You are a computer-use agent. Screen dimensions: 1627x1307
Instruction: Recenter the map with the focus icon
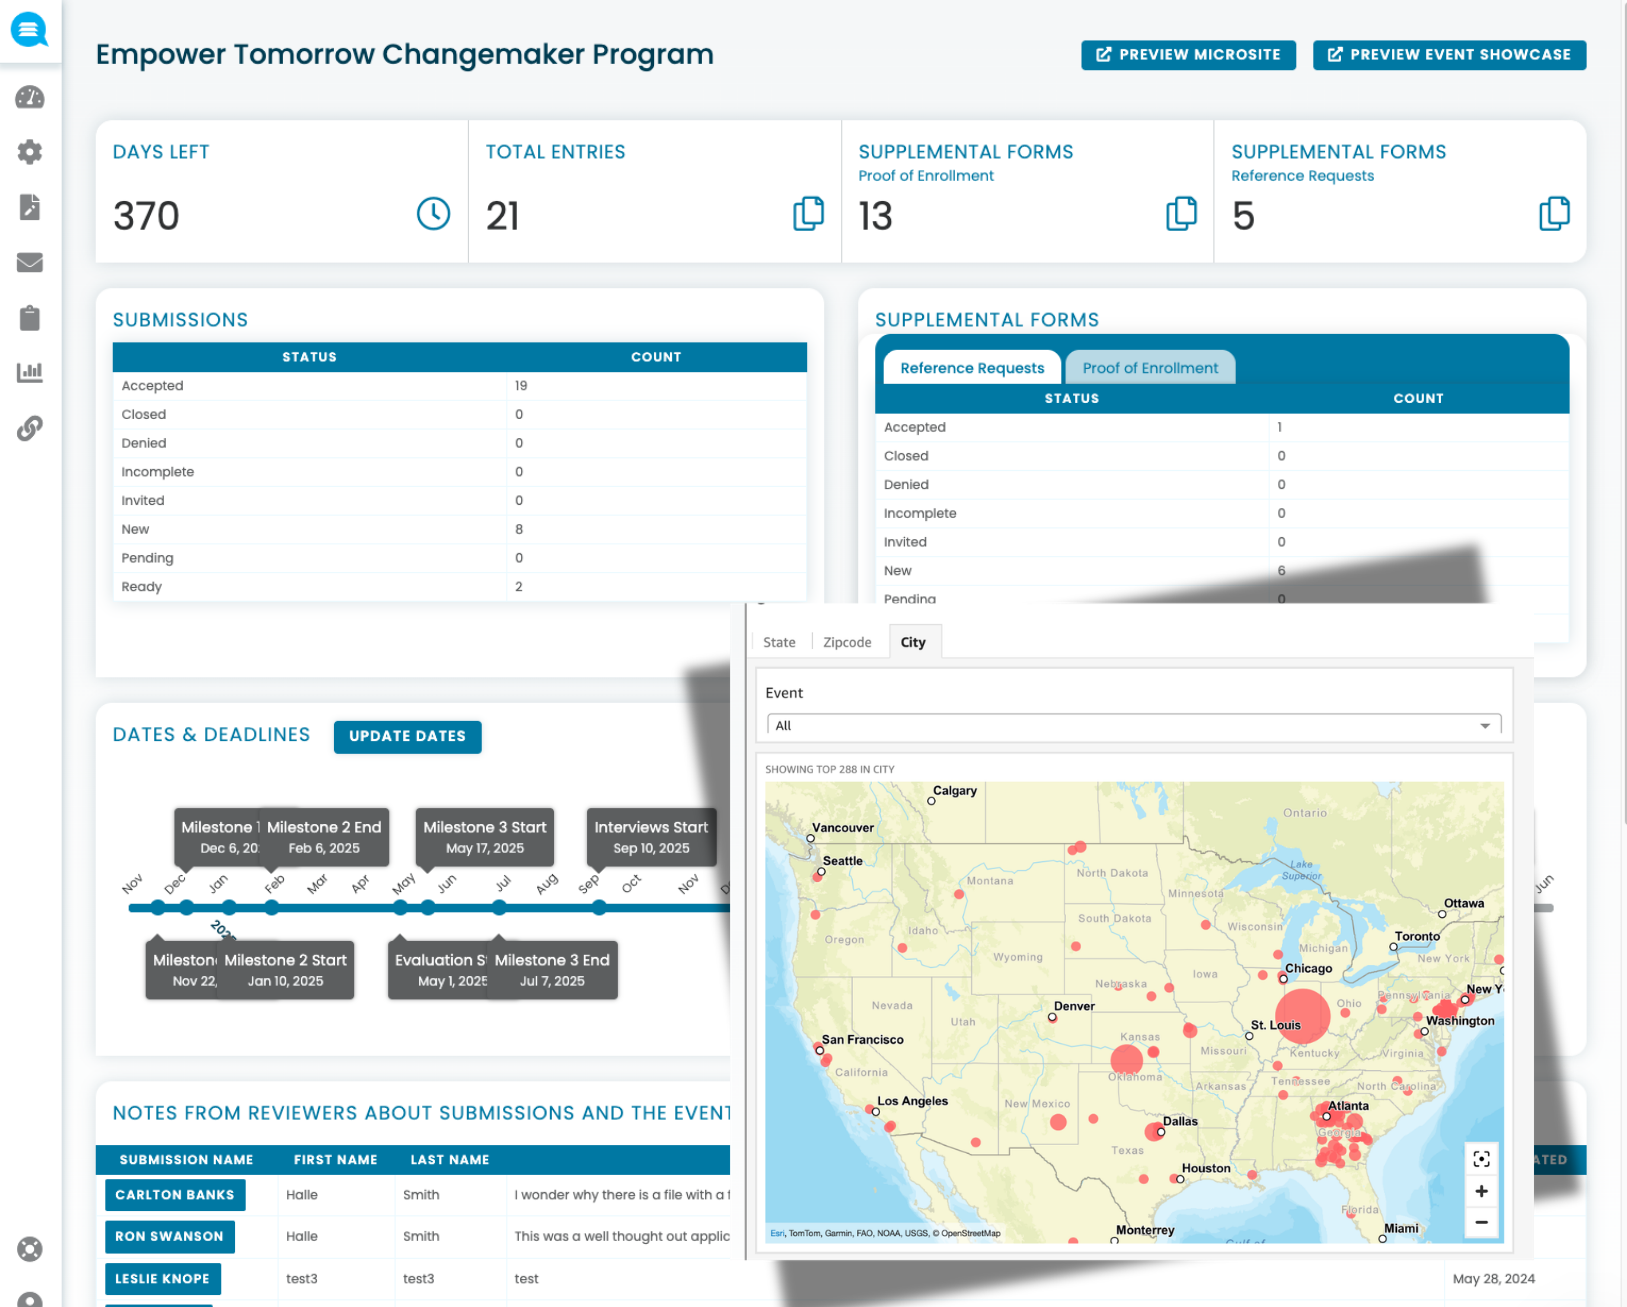[x=1481, y=1158]
